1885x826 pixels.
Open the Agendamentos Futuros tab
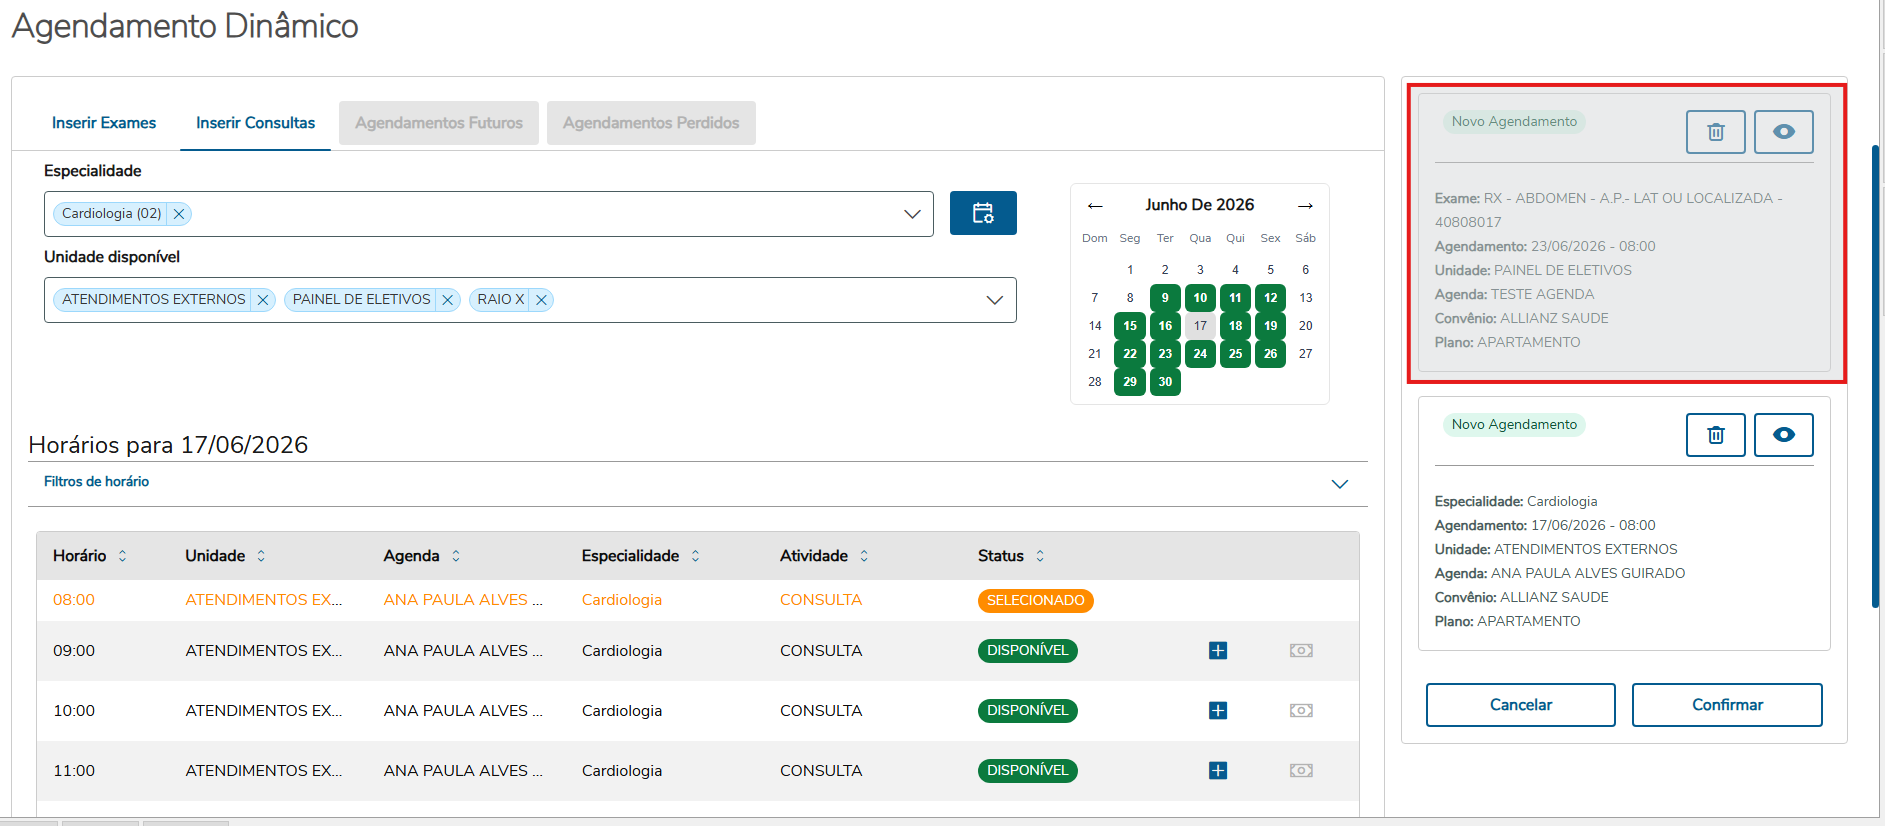[439, 123]
